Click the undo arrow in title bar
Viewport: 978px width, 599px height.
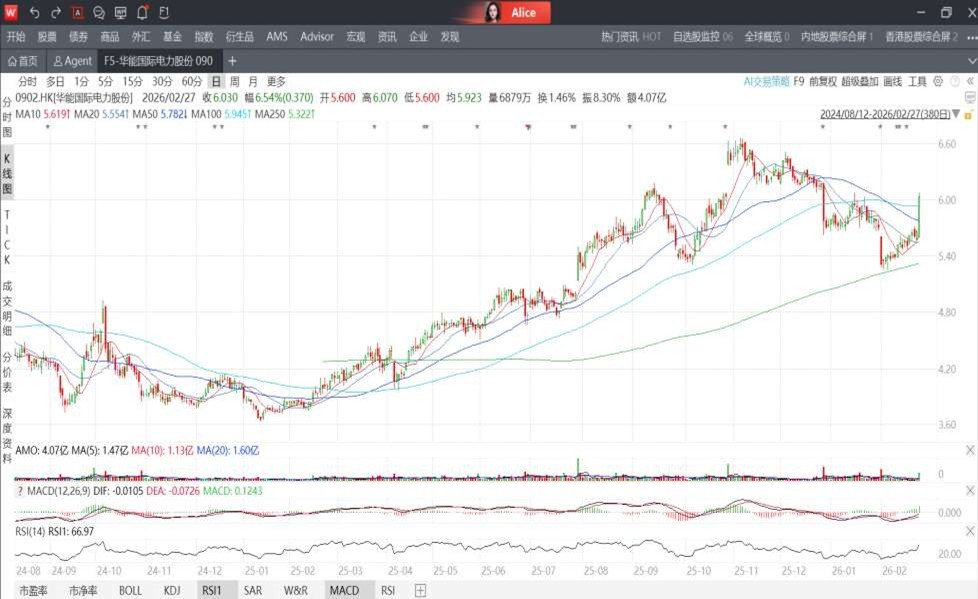point(35,13)
